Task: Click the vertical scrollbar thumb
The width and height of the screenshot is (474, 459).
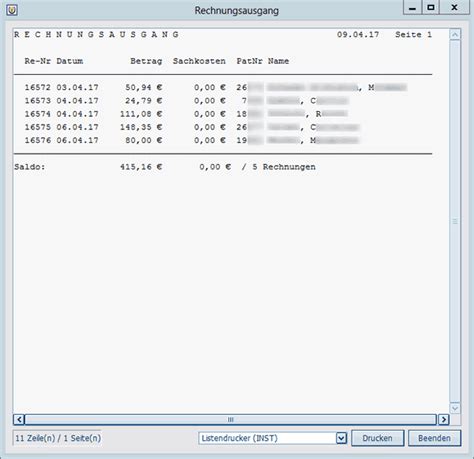Action: pyautogui.click(x=455, y=221)
